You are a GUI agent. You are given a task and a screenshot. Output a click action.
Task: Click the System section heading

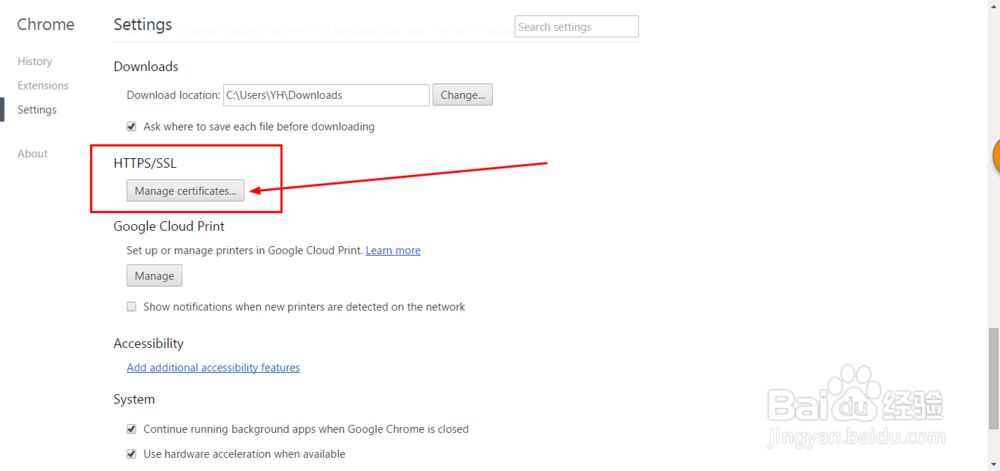point(134,400)
